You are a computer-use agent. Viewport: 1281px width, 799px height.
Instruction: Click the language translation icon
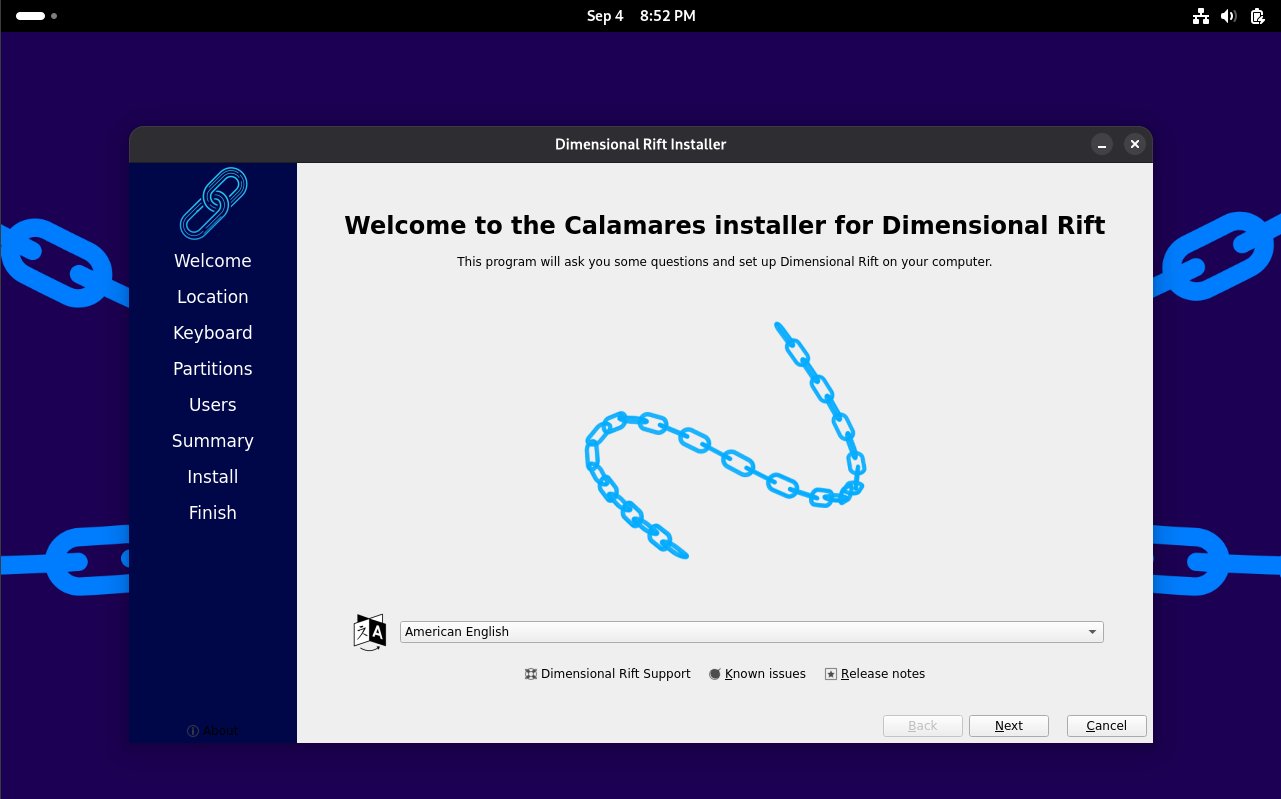click(370, 632)
